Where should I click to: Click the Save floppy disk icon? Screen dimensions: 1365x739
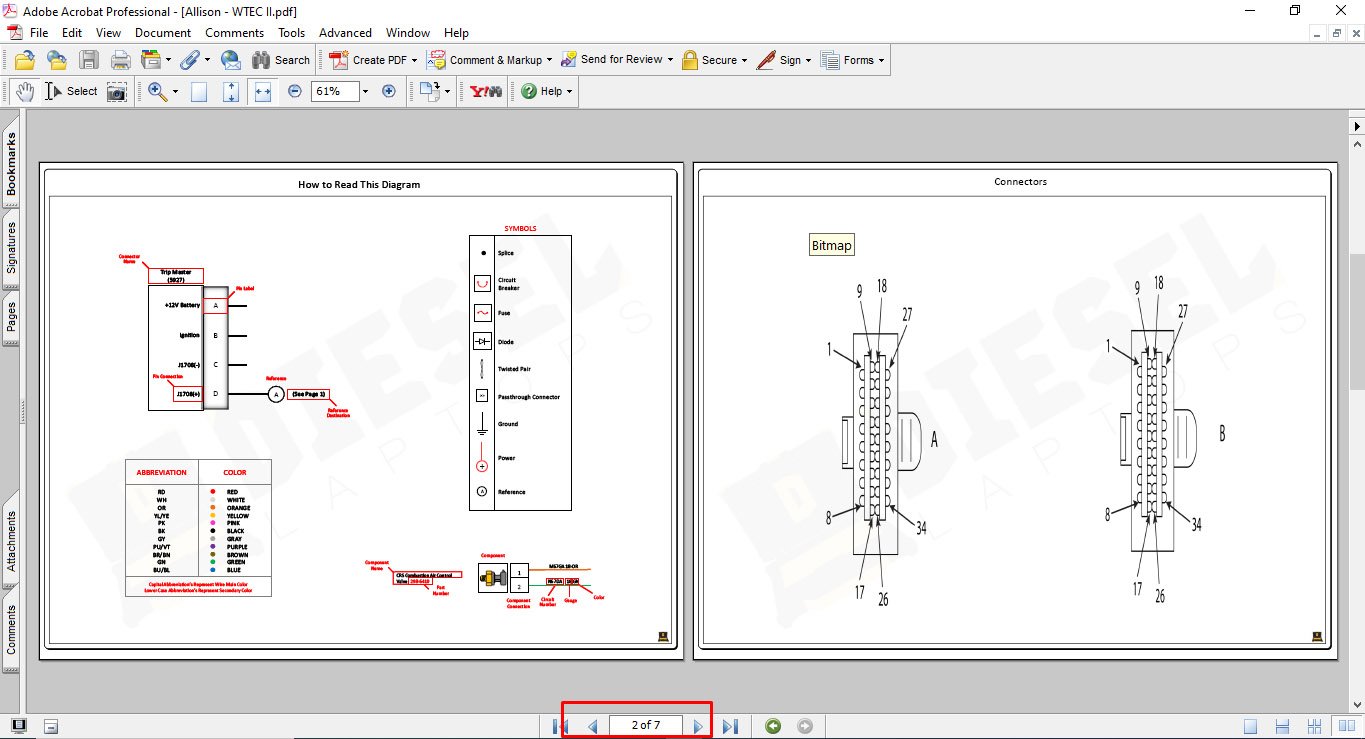click(x=89, y=60)
